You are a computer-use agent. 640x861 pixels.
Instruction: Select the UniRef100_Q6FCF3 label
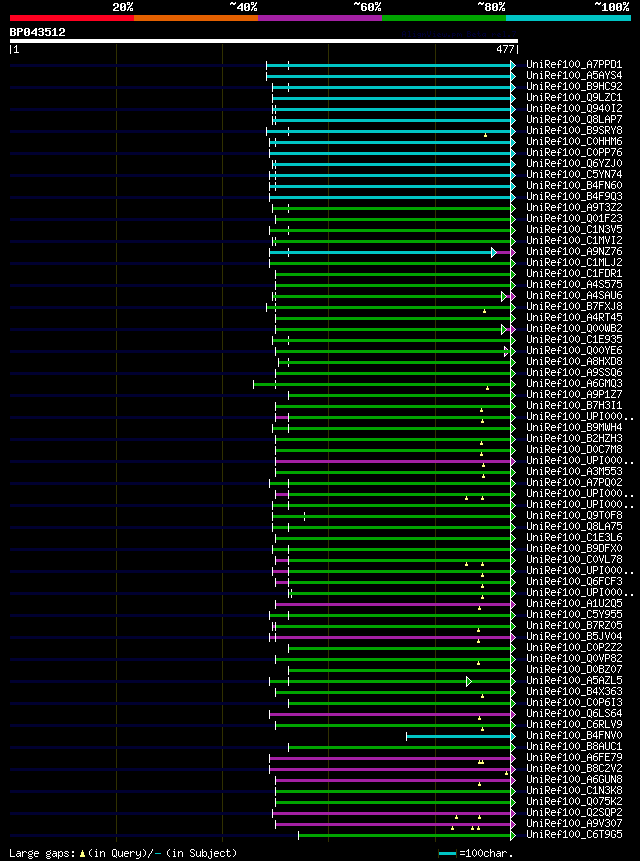(x=574, y=581)
